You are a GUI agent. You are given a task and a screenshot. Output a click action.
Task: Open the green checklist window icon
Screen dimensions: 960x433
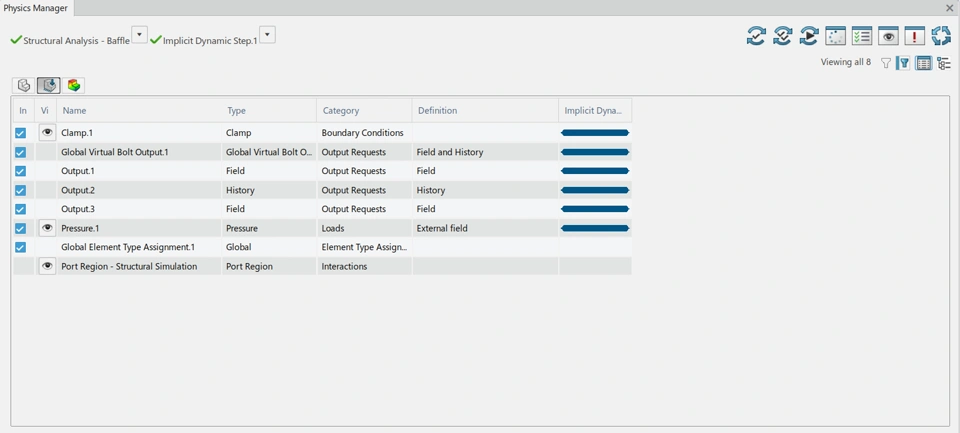point(862,37)
